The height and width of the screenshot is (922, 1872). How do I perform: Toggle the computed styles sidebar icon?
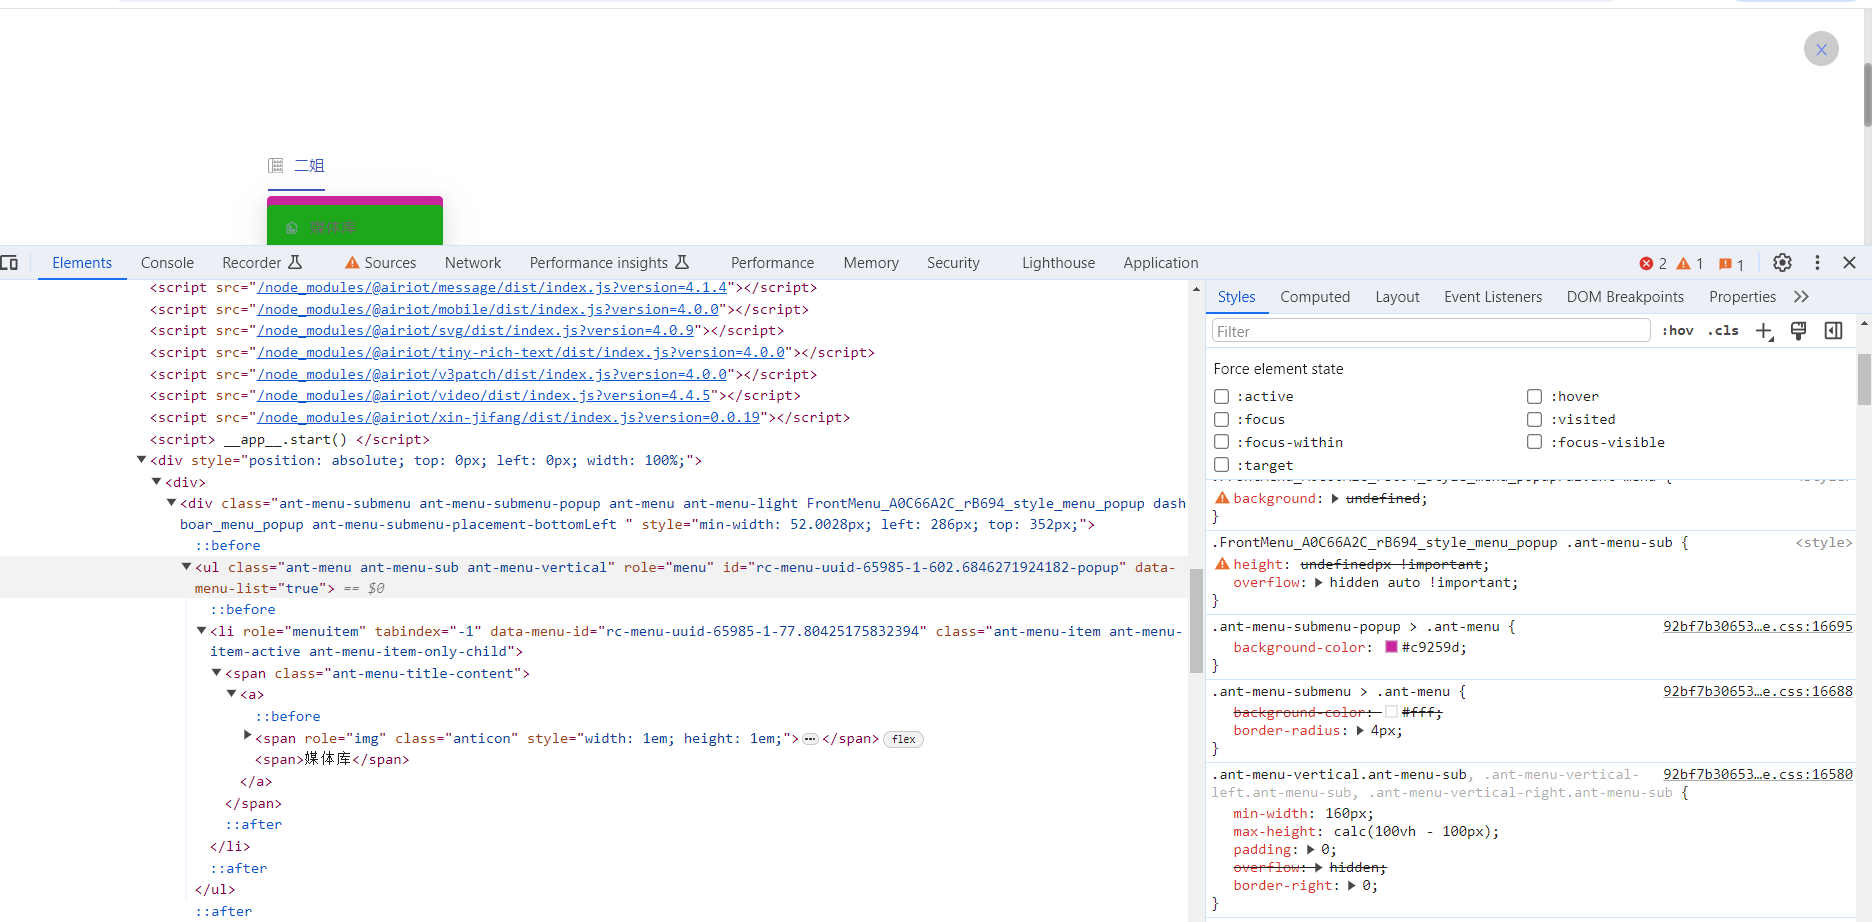coord(1833,331)
